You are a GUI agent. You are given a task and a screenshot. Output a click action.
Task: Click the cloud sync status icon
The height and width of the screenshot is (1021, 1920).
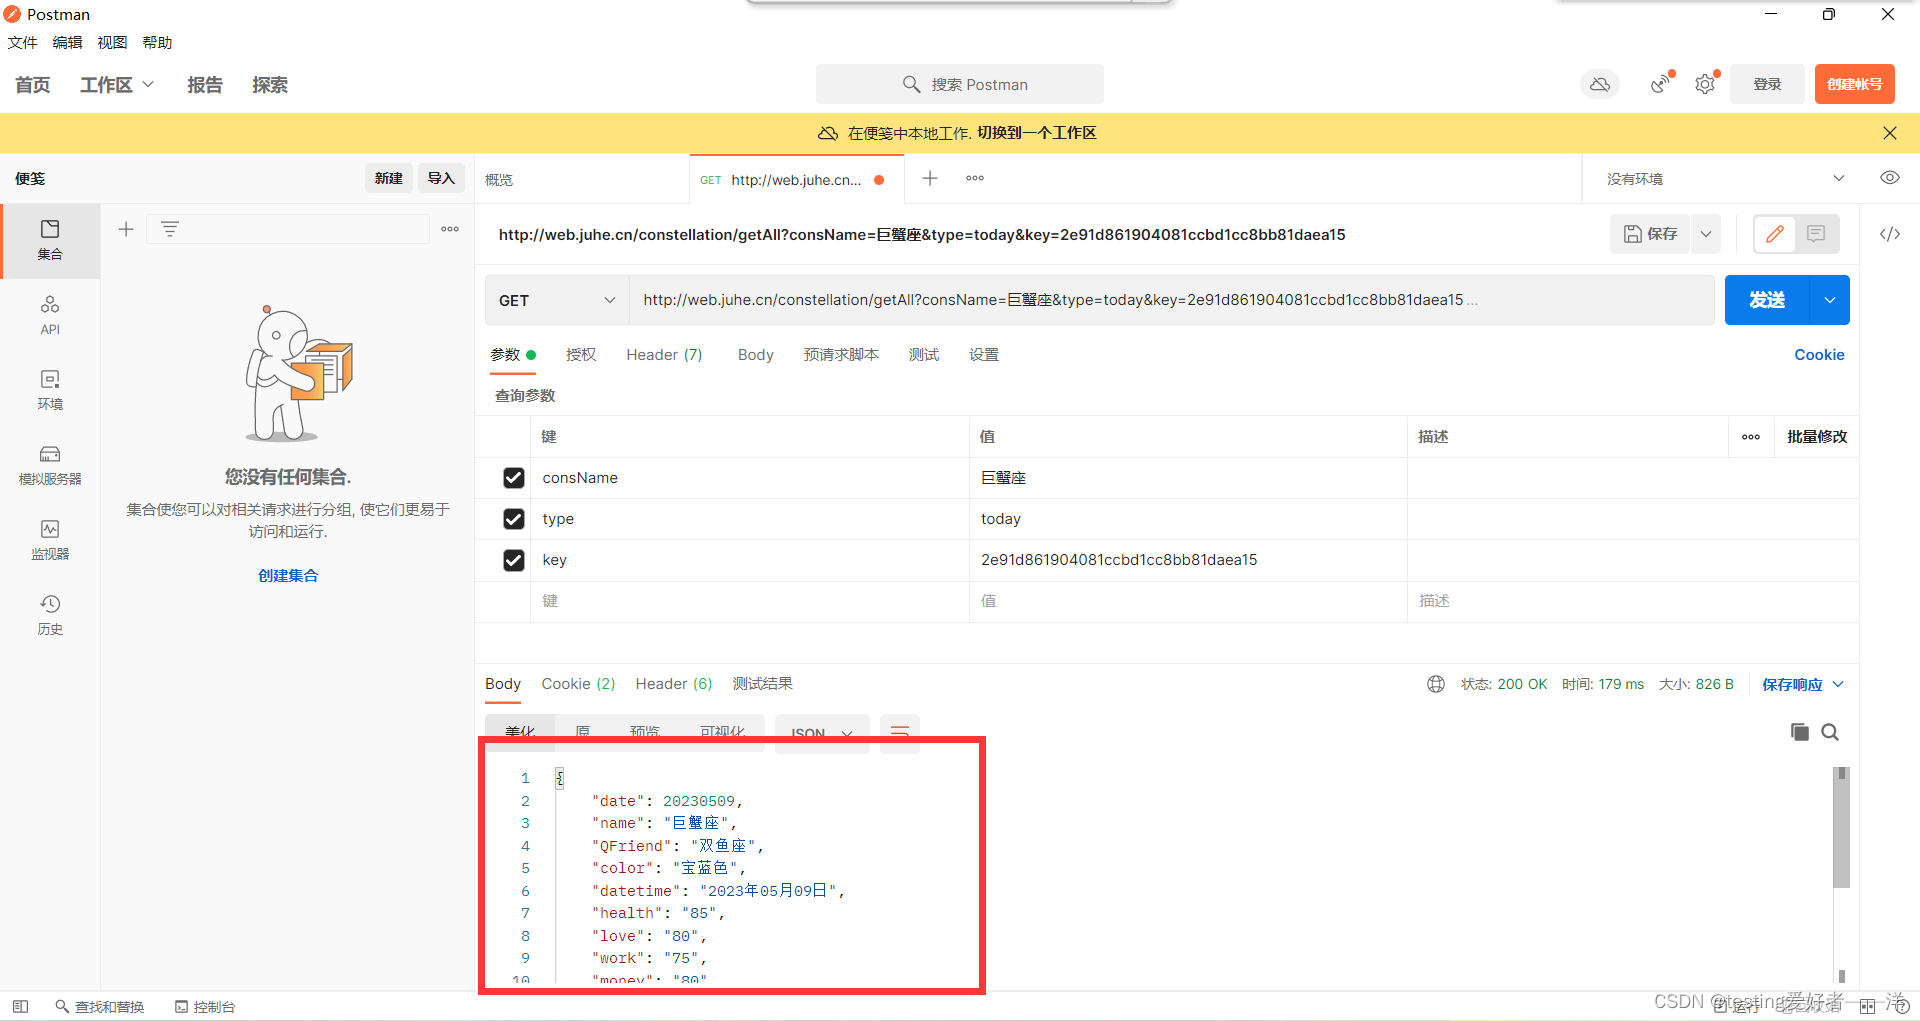(x=1600, y=84)
